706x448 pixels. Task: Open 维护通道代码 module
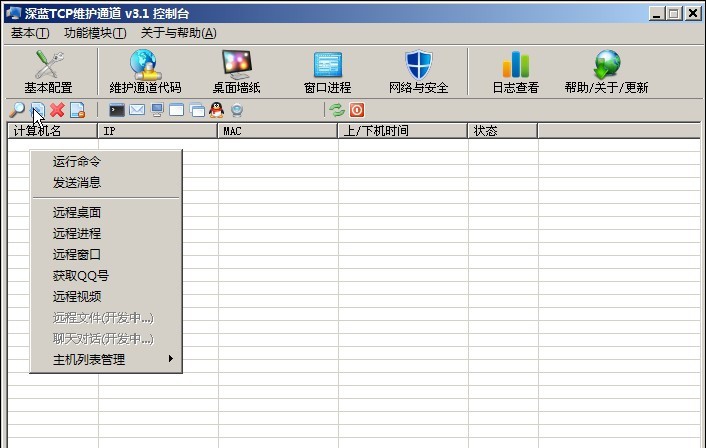[x=145, y=72]
